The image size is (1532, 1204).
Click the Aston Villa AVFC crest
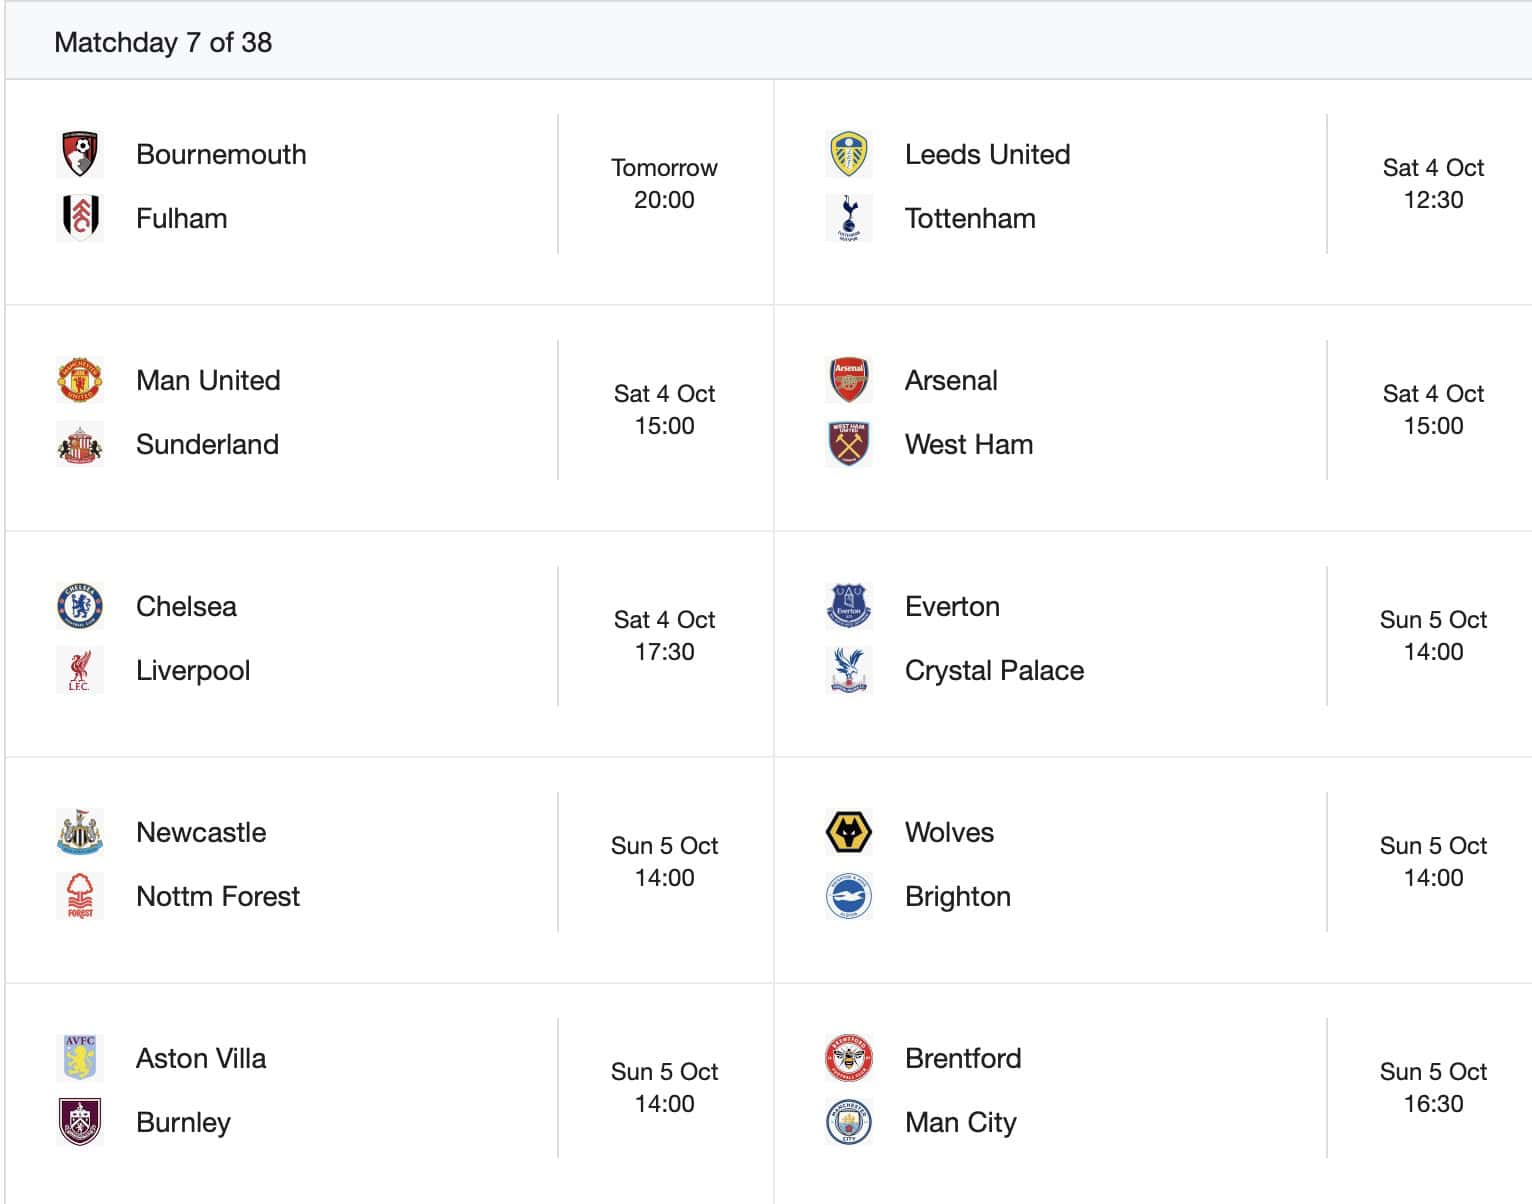pyautogui.click(x=79, y=1058)
